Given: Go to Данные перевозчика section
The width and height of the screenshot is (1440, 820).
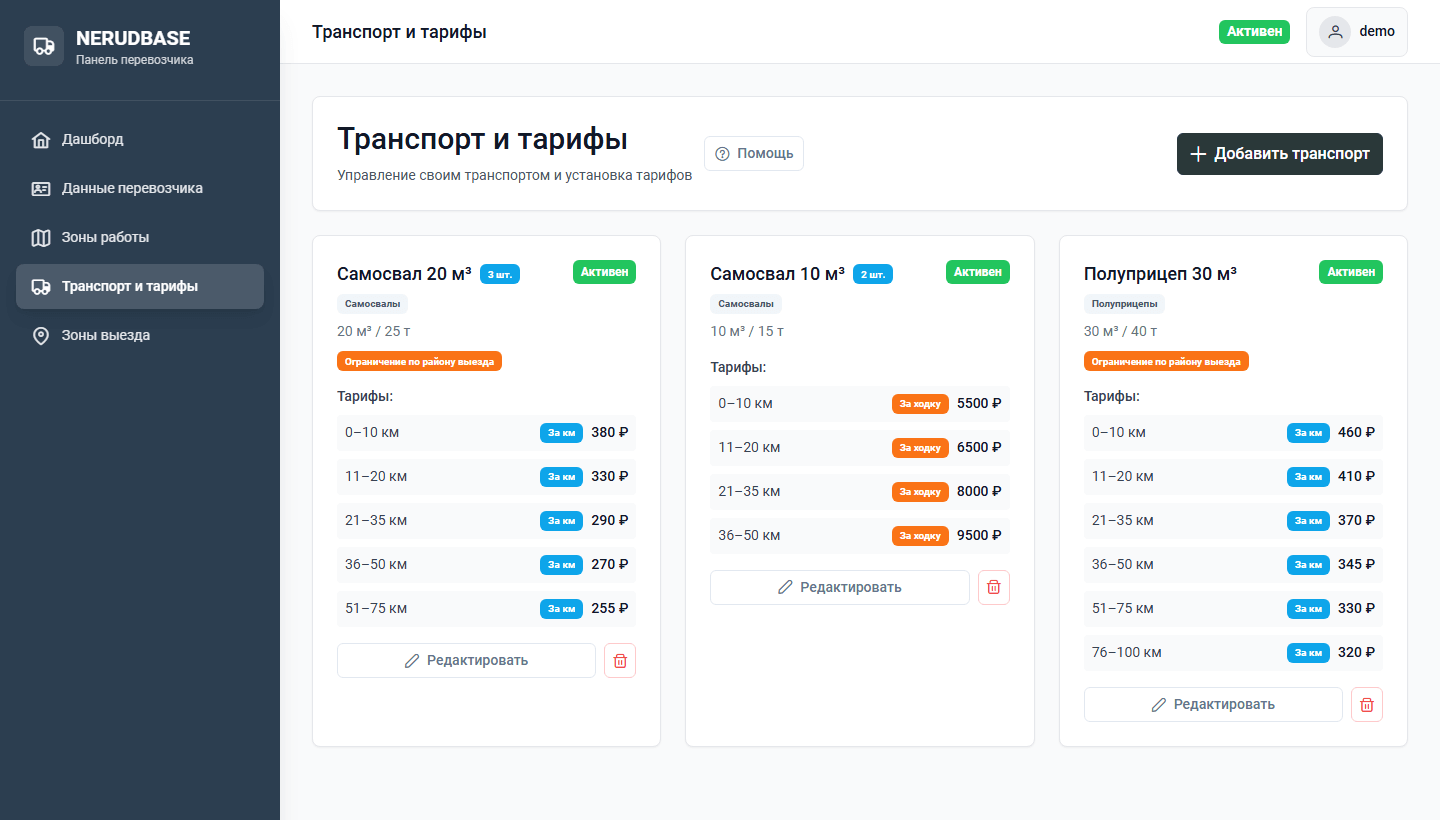Looking at the screenshot, I should tap(140, 189).
